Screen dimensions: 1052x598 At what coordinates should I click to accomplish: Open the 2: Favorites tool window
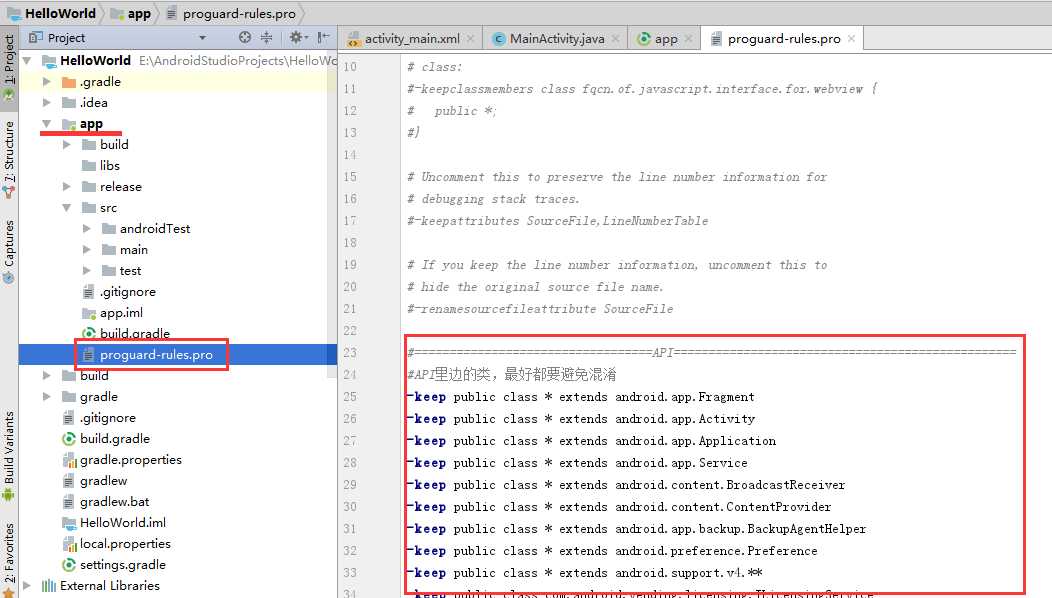pyautogui.click(x=8, y=558)
